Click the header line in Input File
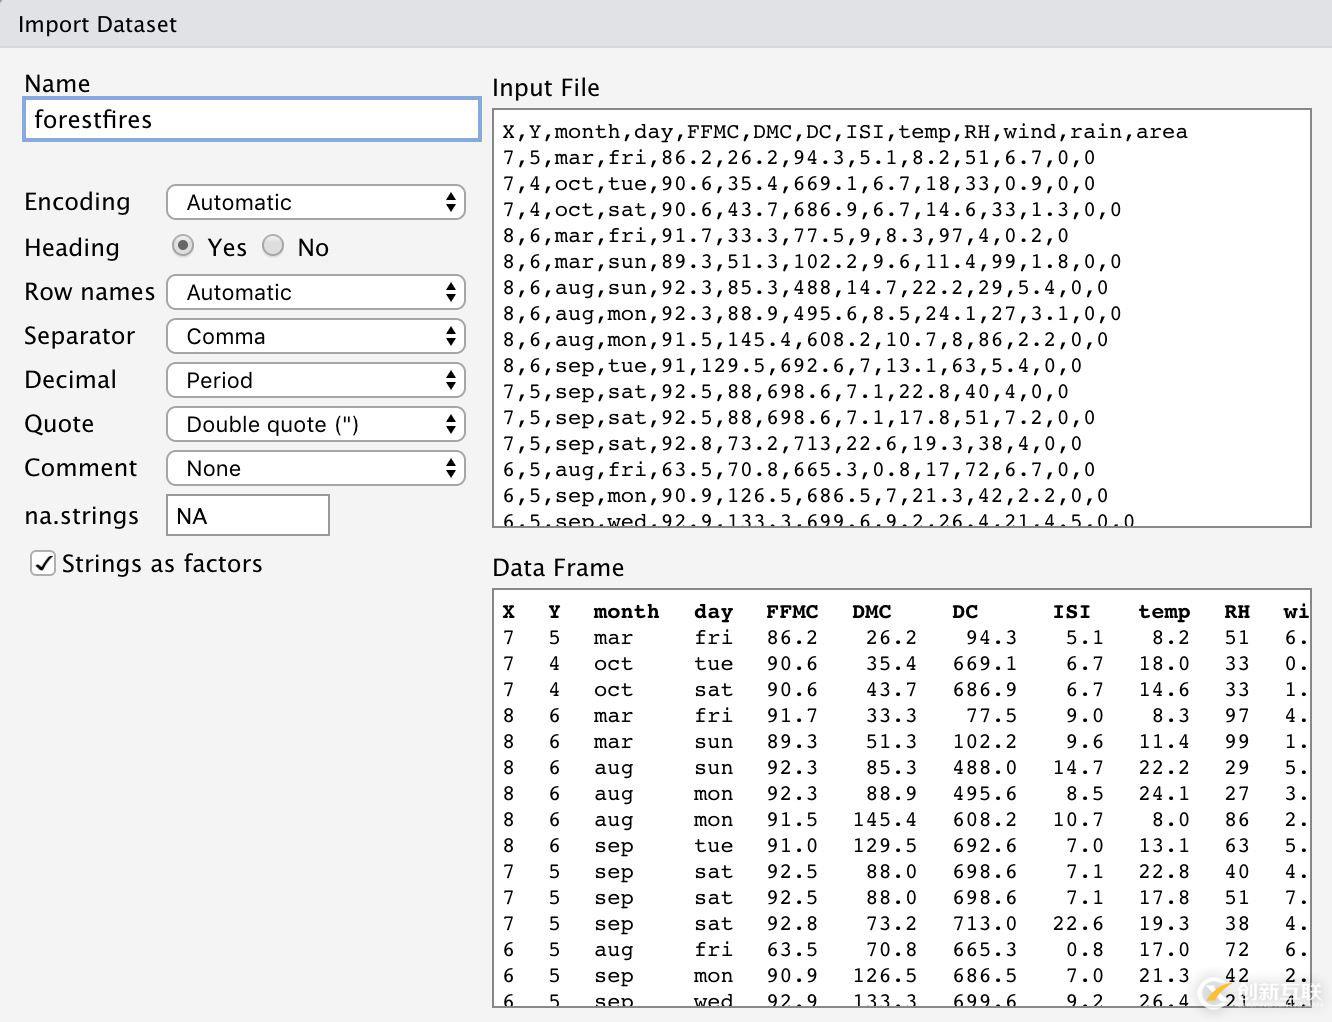The height and width of the screenshot is (1022, 1332). coord(845,132)
